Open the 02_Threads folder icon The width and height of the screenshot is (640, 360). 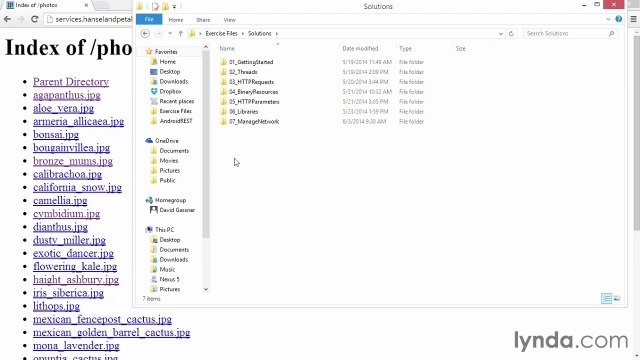click(x=223, y=72)
